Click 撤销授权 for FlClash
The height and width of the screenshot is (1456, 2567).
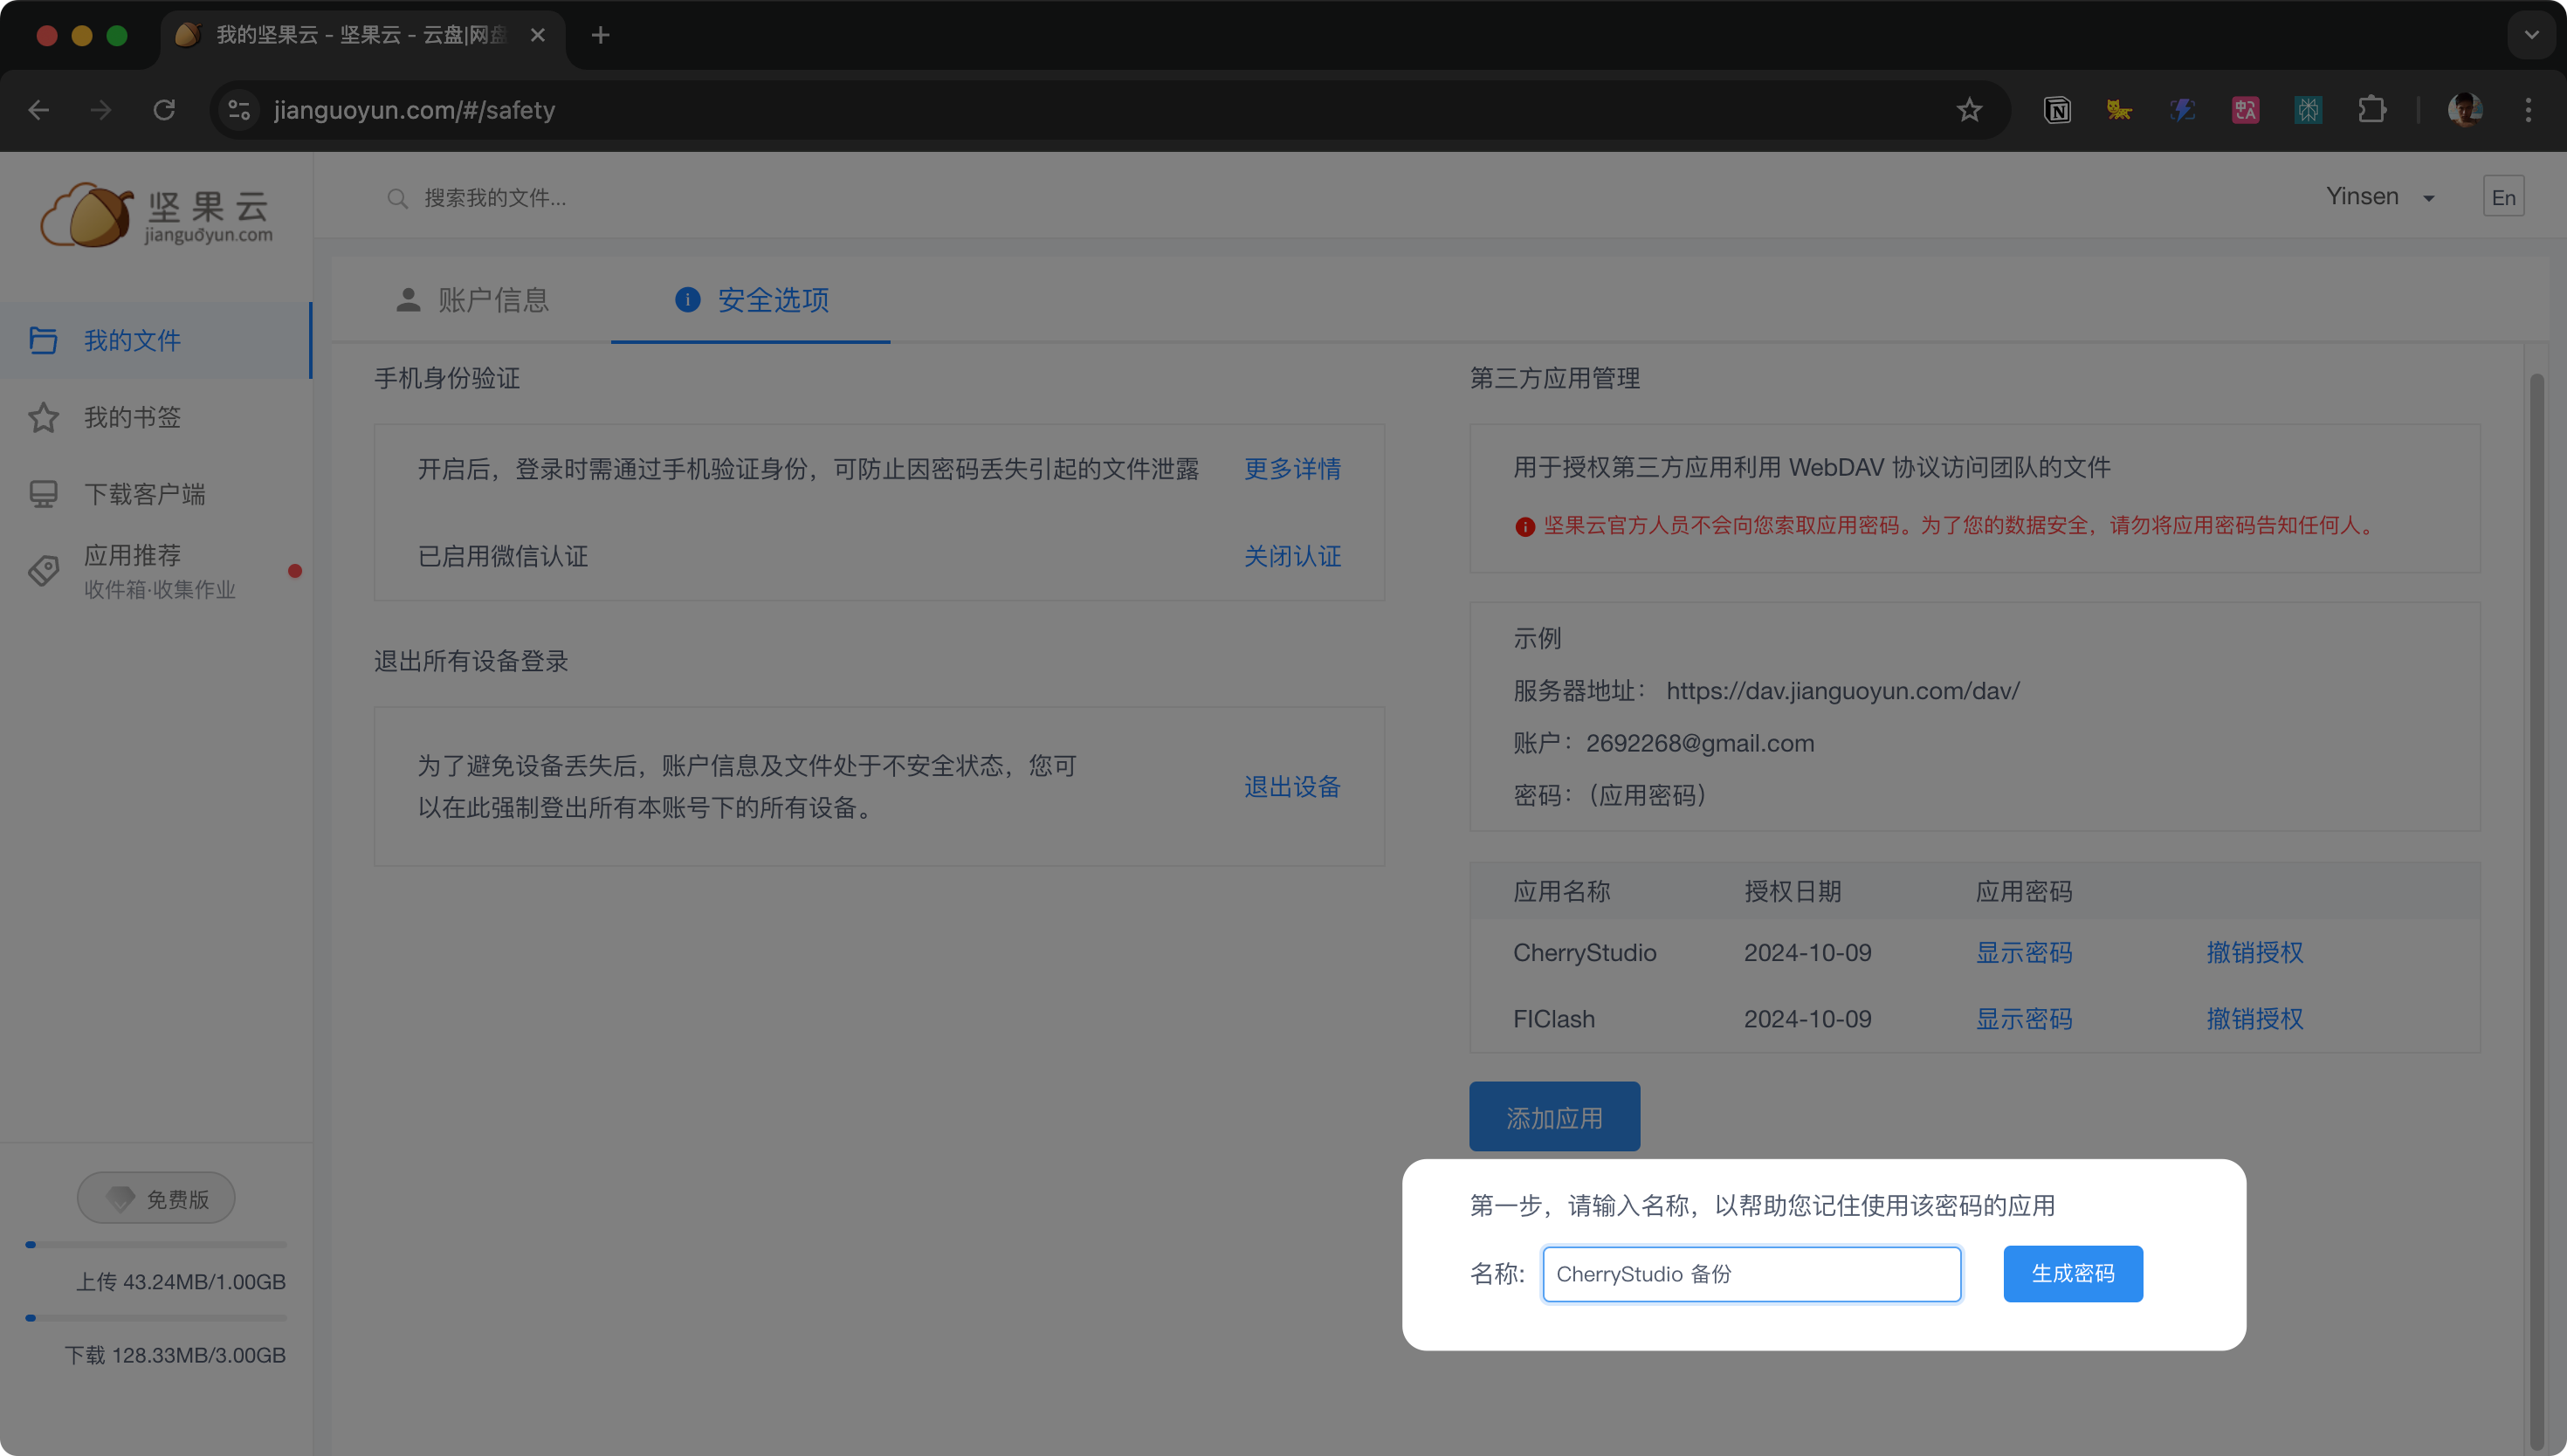[2254, 1018]
